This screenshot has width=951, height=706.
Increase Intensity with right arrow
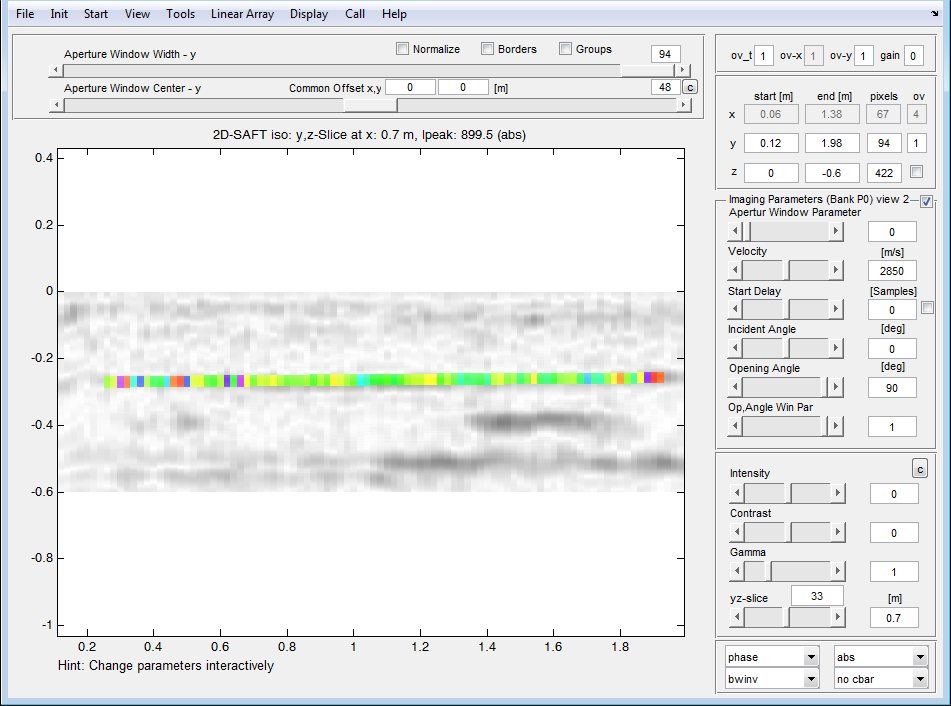pos(838,493)
